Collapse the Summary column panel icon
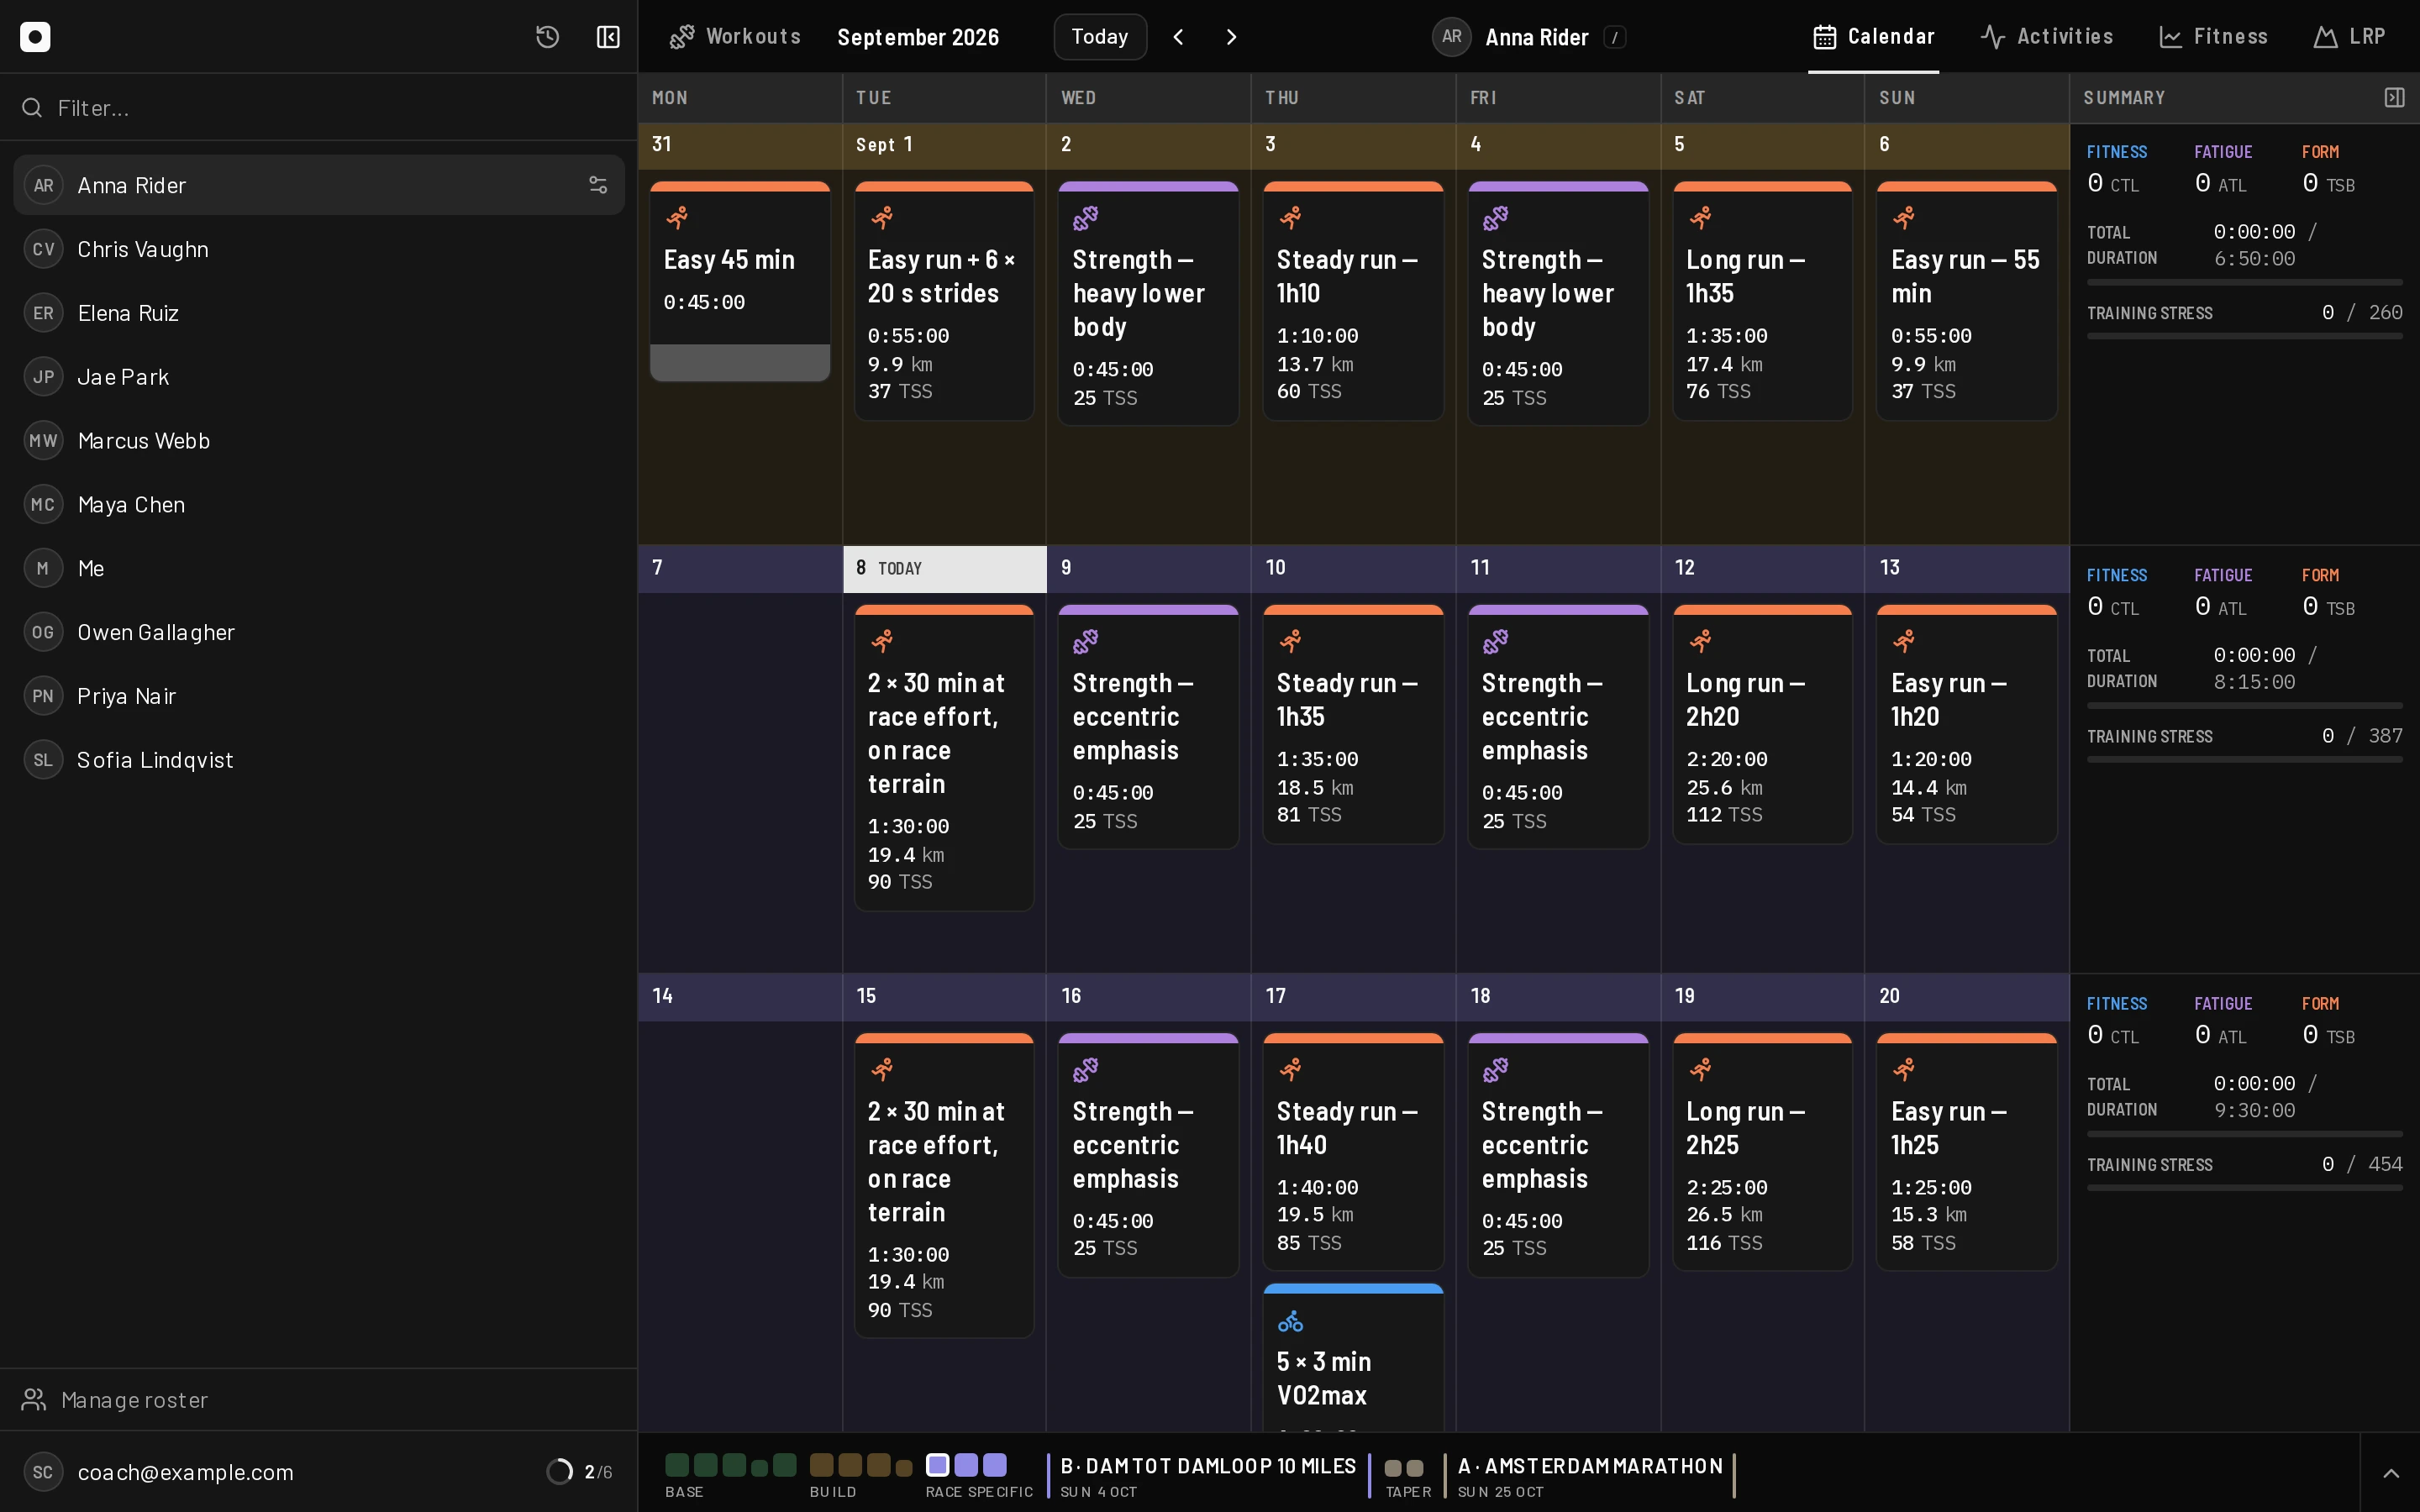 tap(2394, 97)
